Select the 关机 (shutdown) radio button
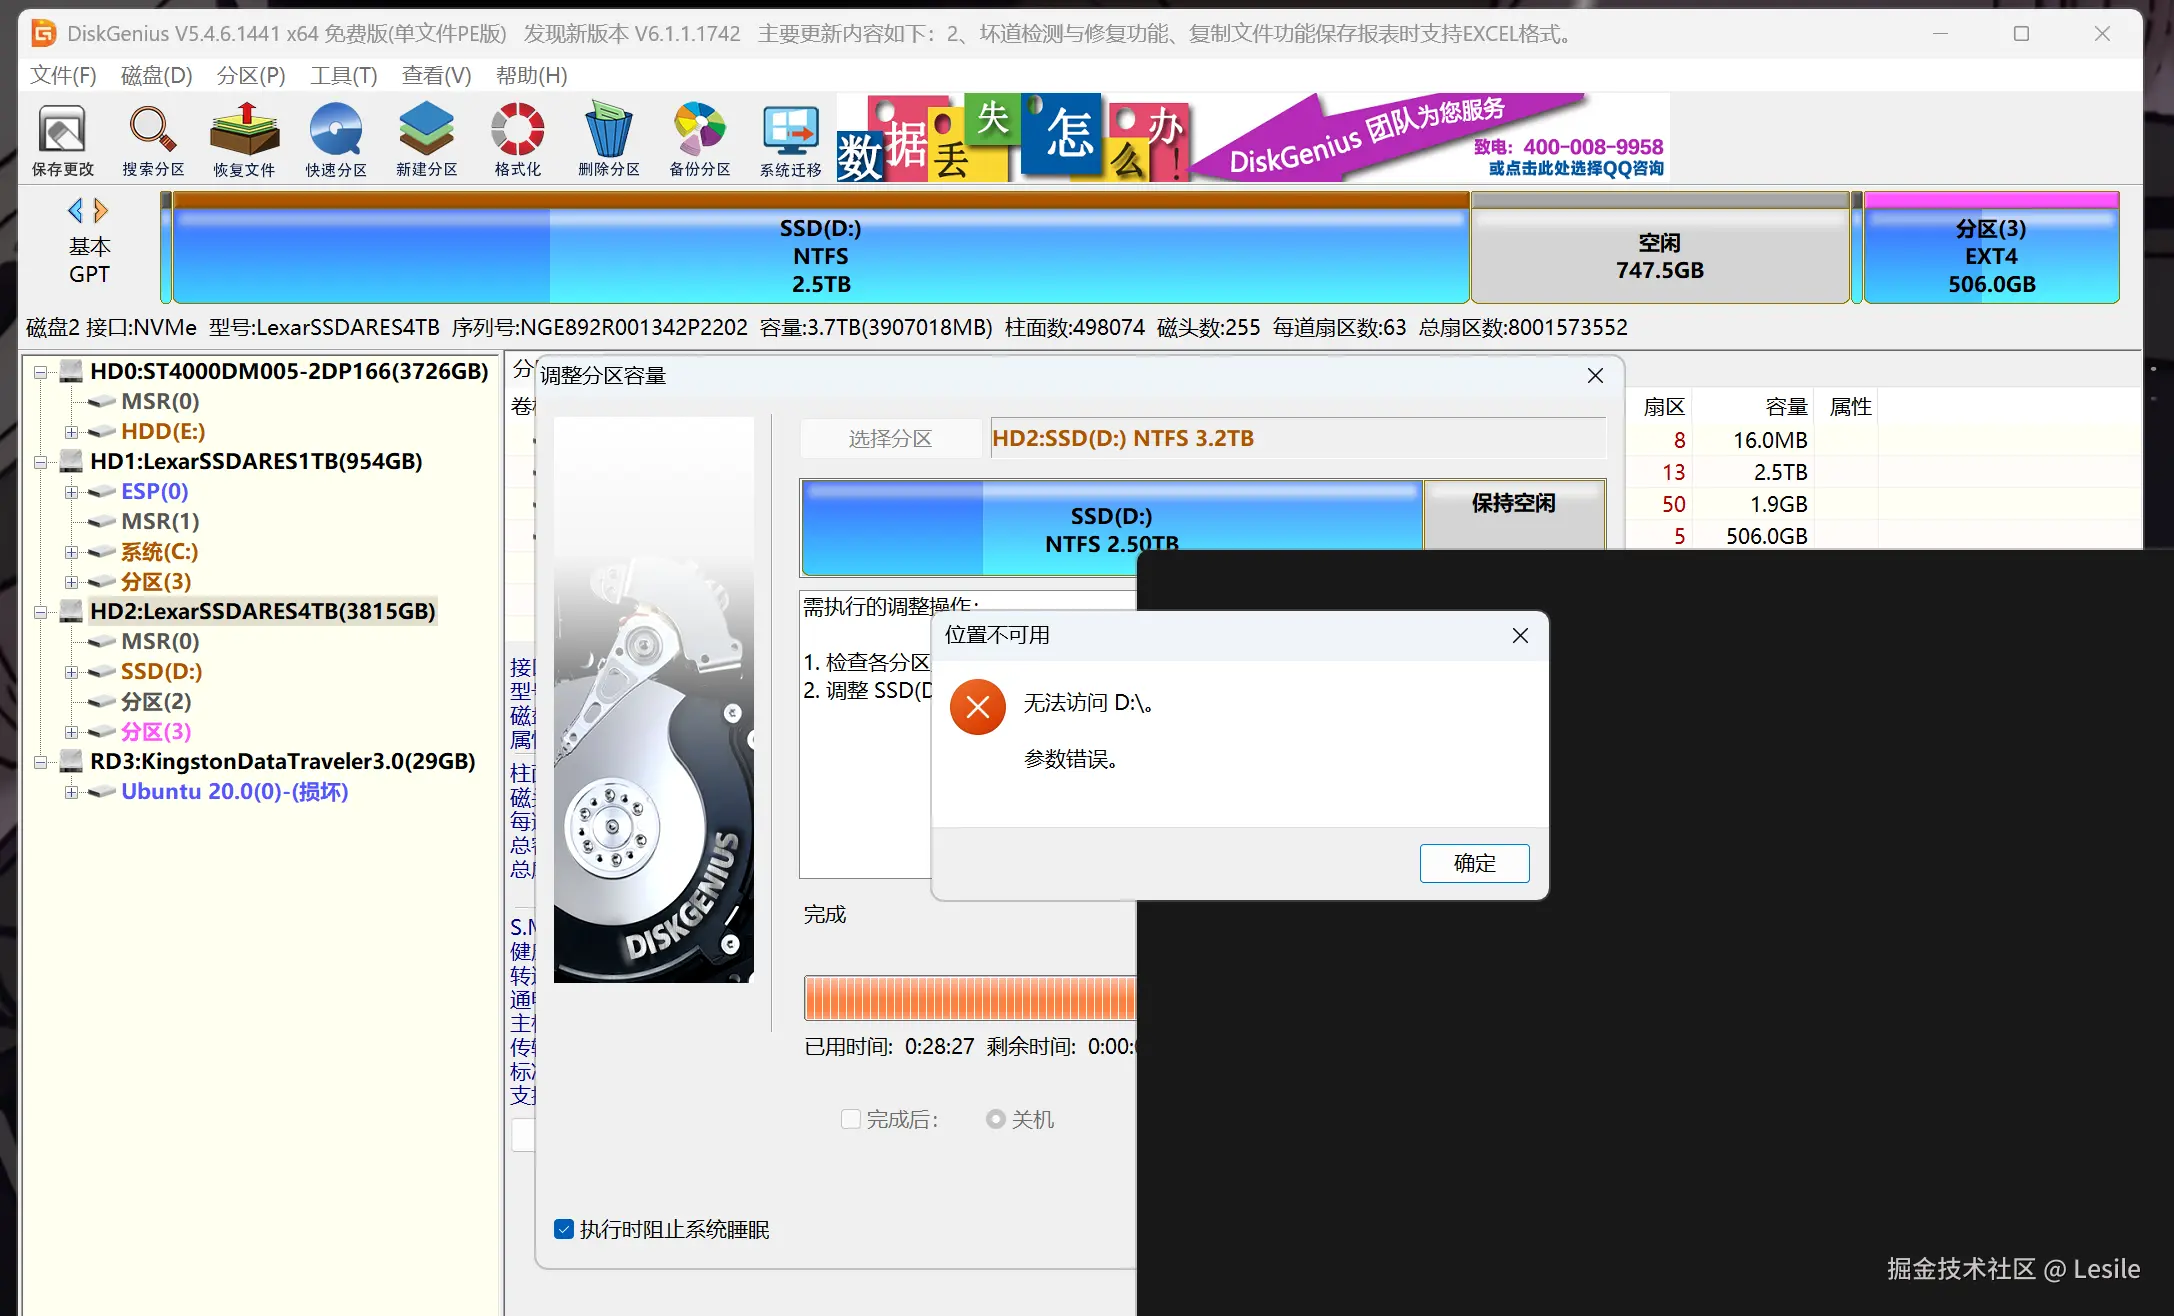The width and height of the screenshot is (2174, 1316). tap(996, 1119)
